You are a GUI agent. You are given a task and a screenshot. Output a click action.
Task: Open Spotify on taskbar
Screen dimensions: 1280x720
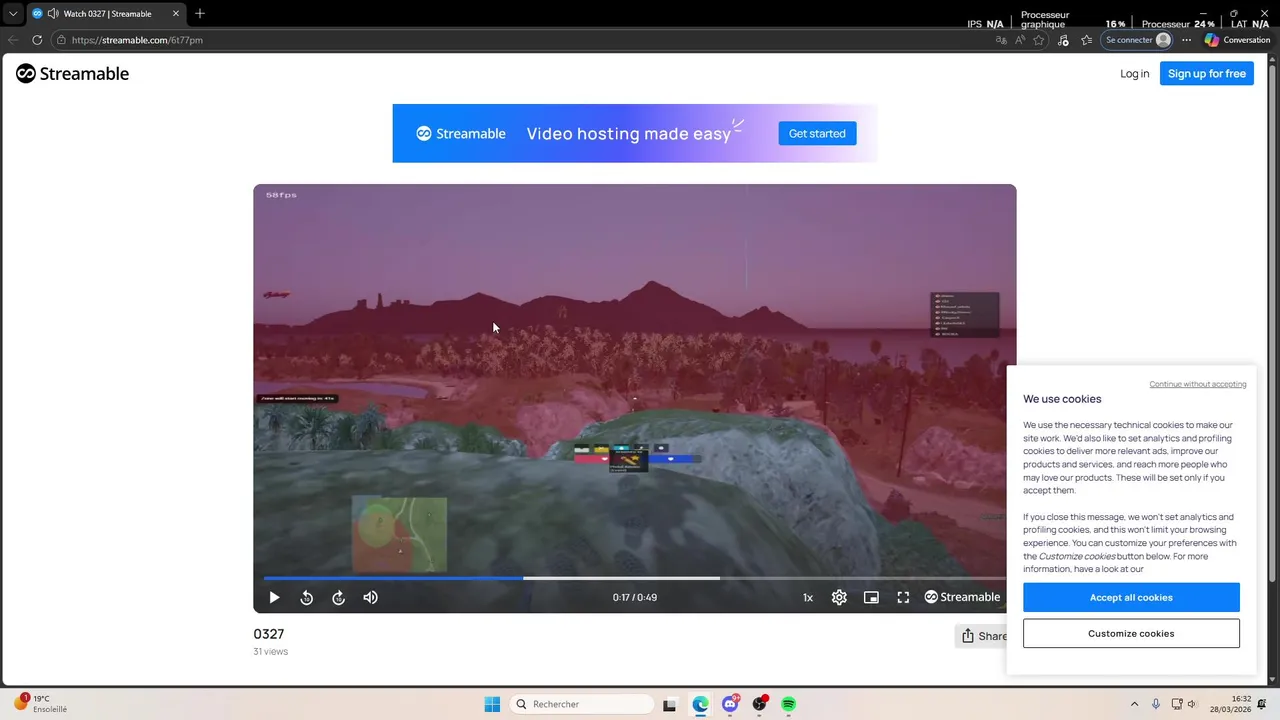[789, 704]
